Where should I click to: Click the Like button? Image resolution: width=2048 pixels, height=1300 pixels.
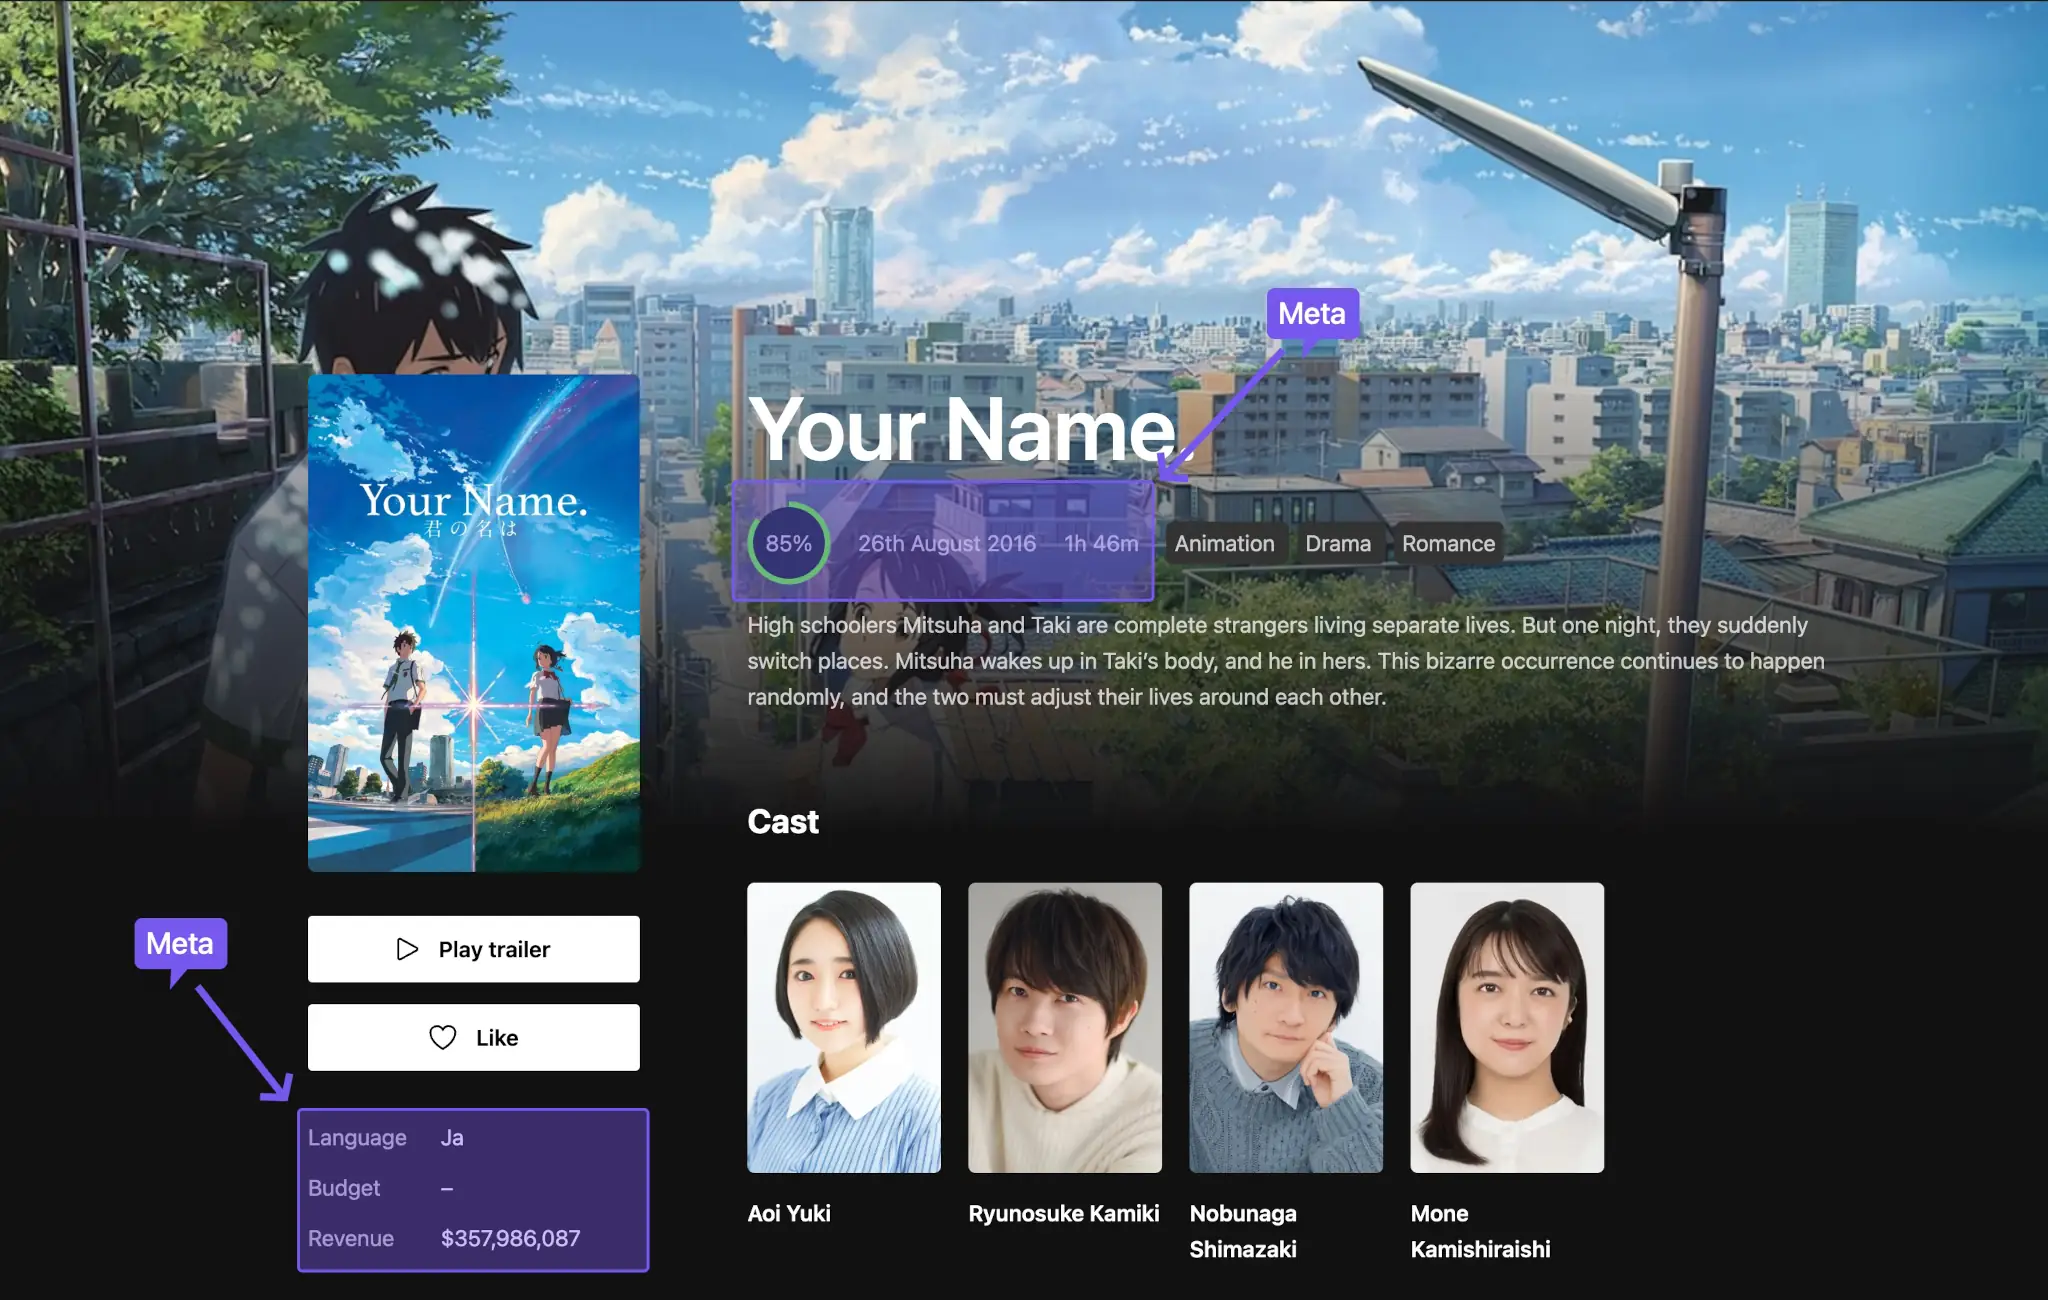tap(473, 1037)
